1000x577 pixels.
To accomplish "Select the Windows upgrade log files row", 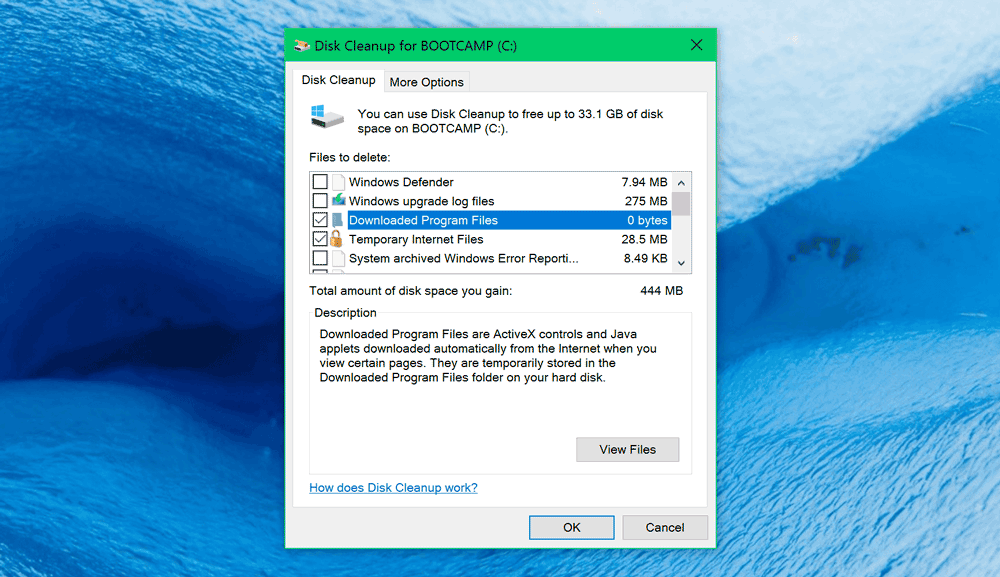I will pyautogui.click(x=490, y=201).
